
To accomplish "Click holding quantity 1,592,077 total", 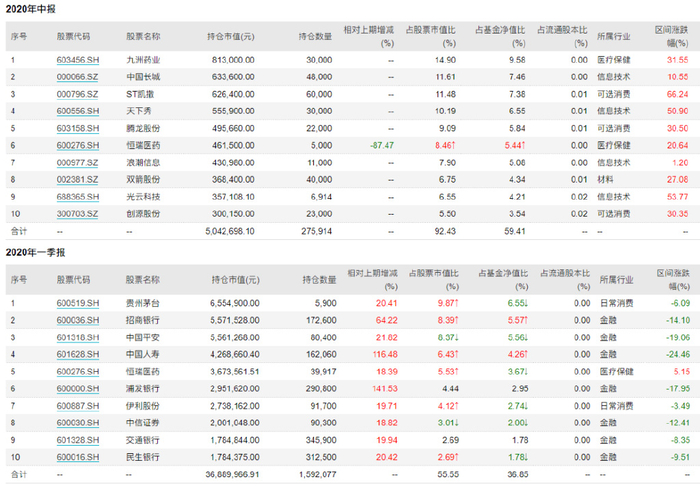I will tap(317, 474).
